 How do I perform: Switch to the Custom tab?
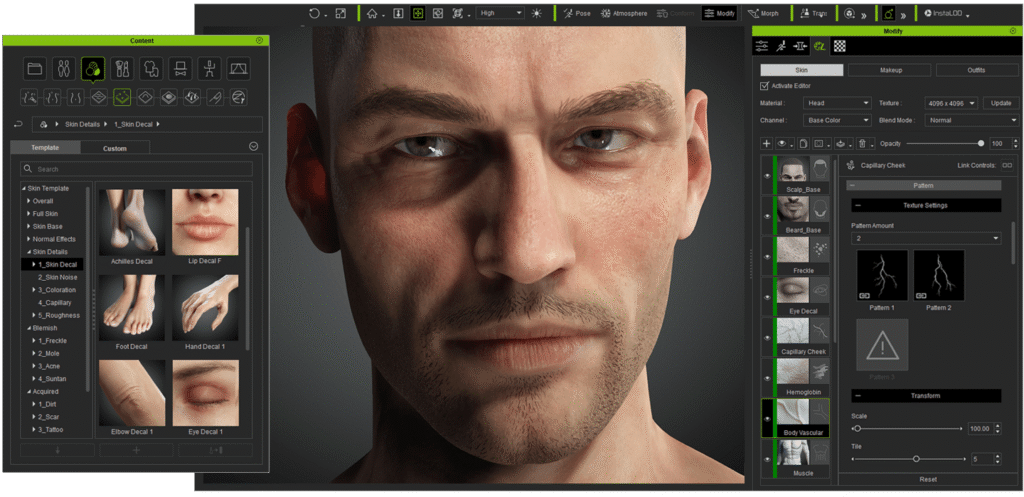coord(115,148)
